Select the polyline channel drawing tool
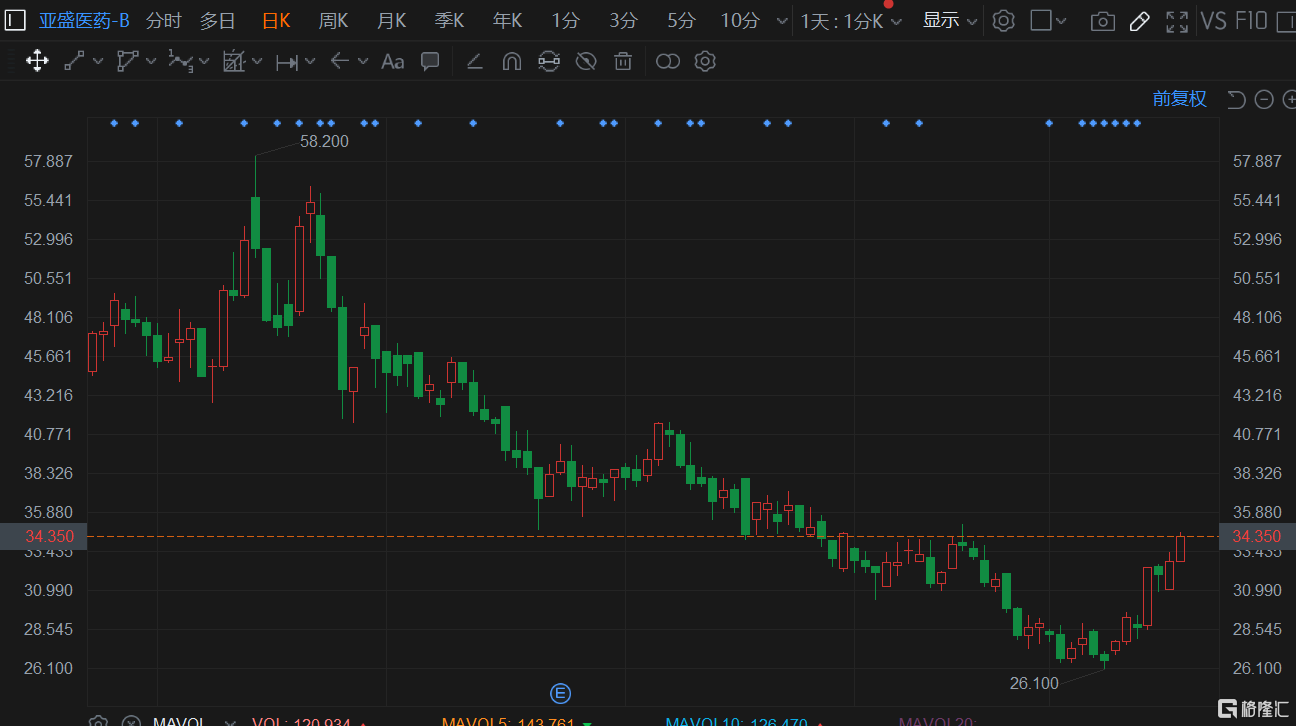Screen dimensions: 1296x726 [x=127, y=61]
